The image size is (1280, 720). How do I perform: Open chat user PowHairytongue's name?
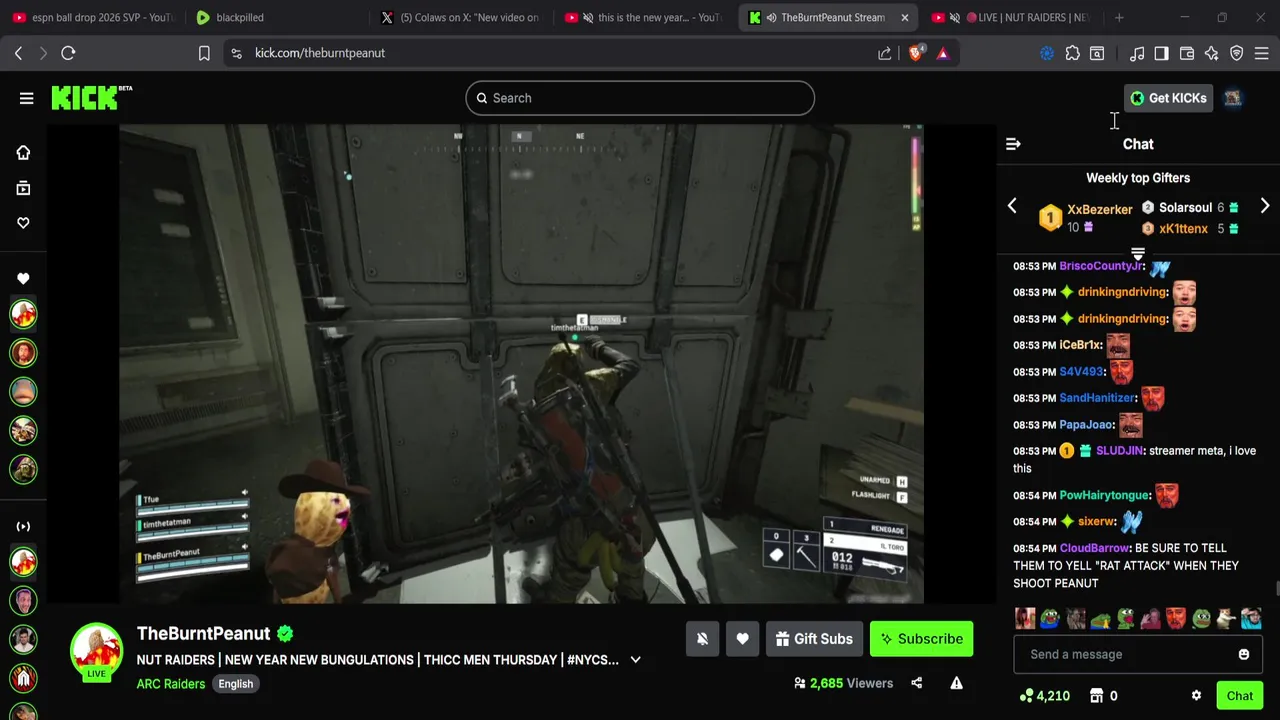tap(1104, 495)
